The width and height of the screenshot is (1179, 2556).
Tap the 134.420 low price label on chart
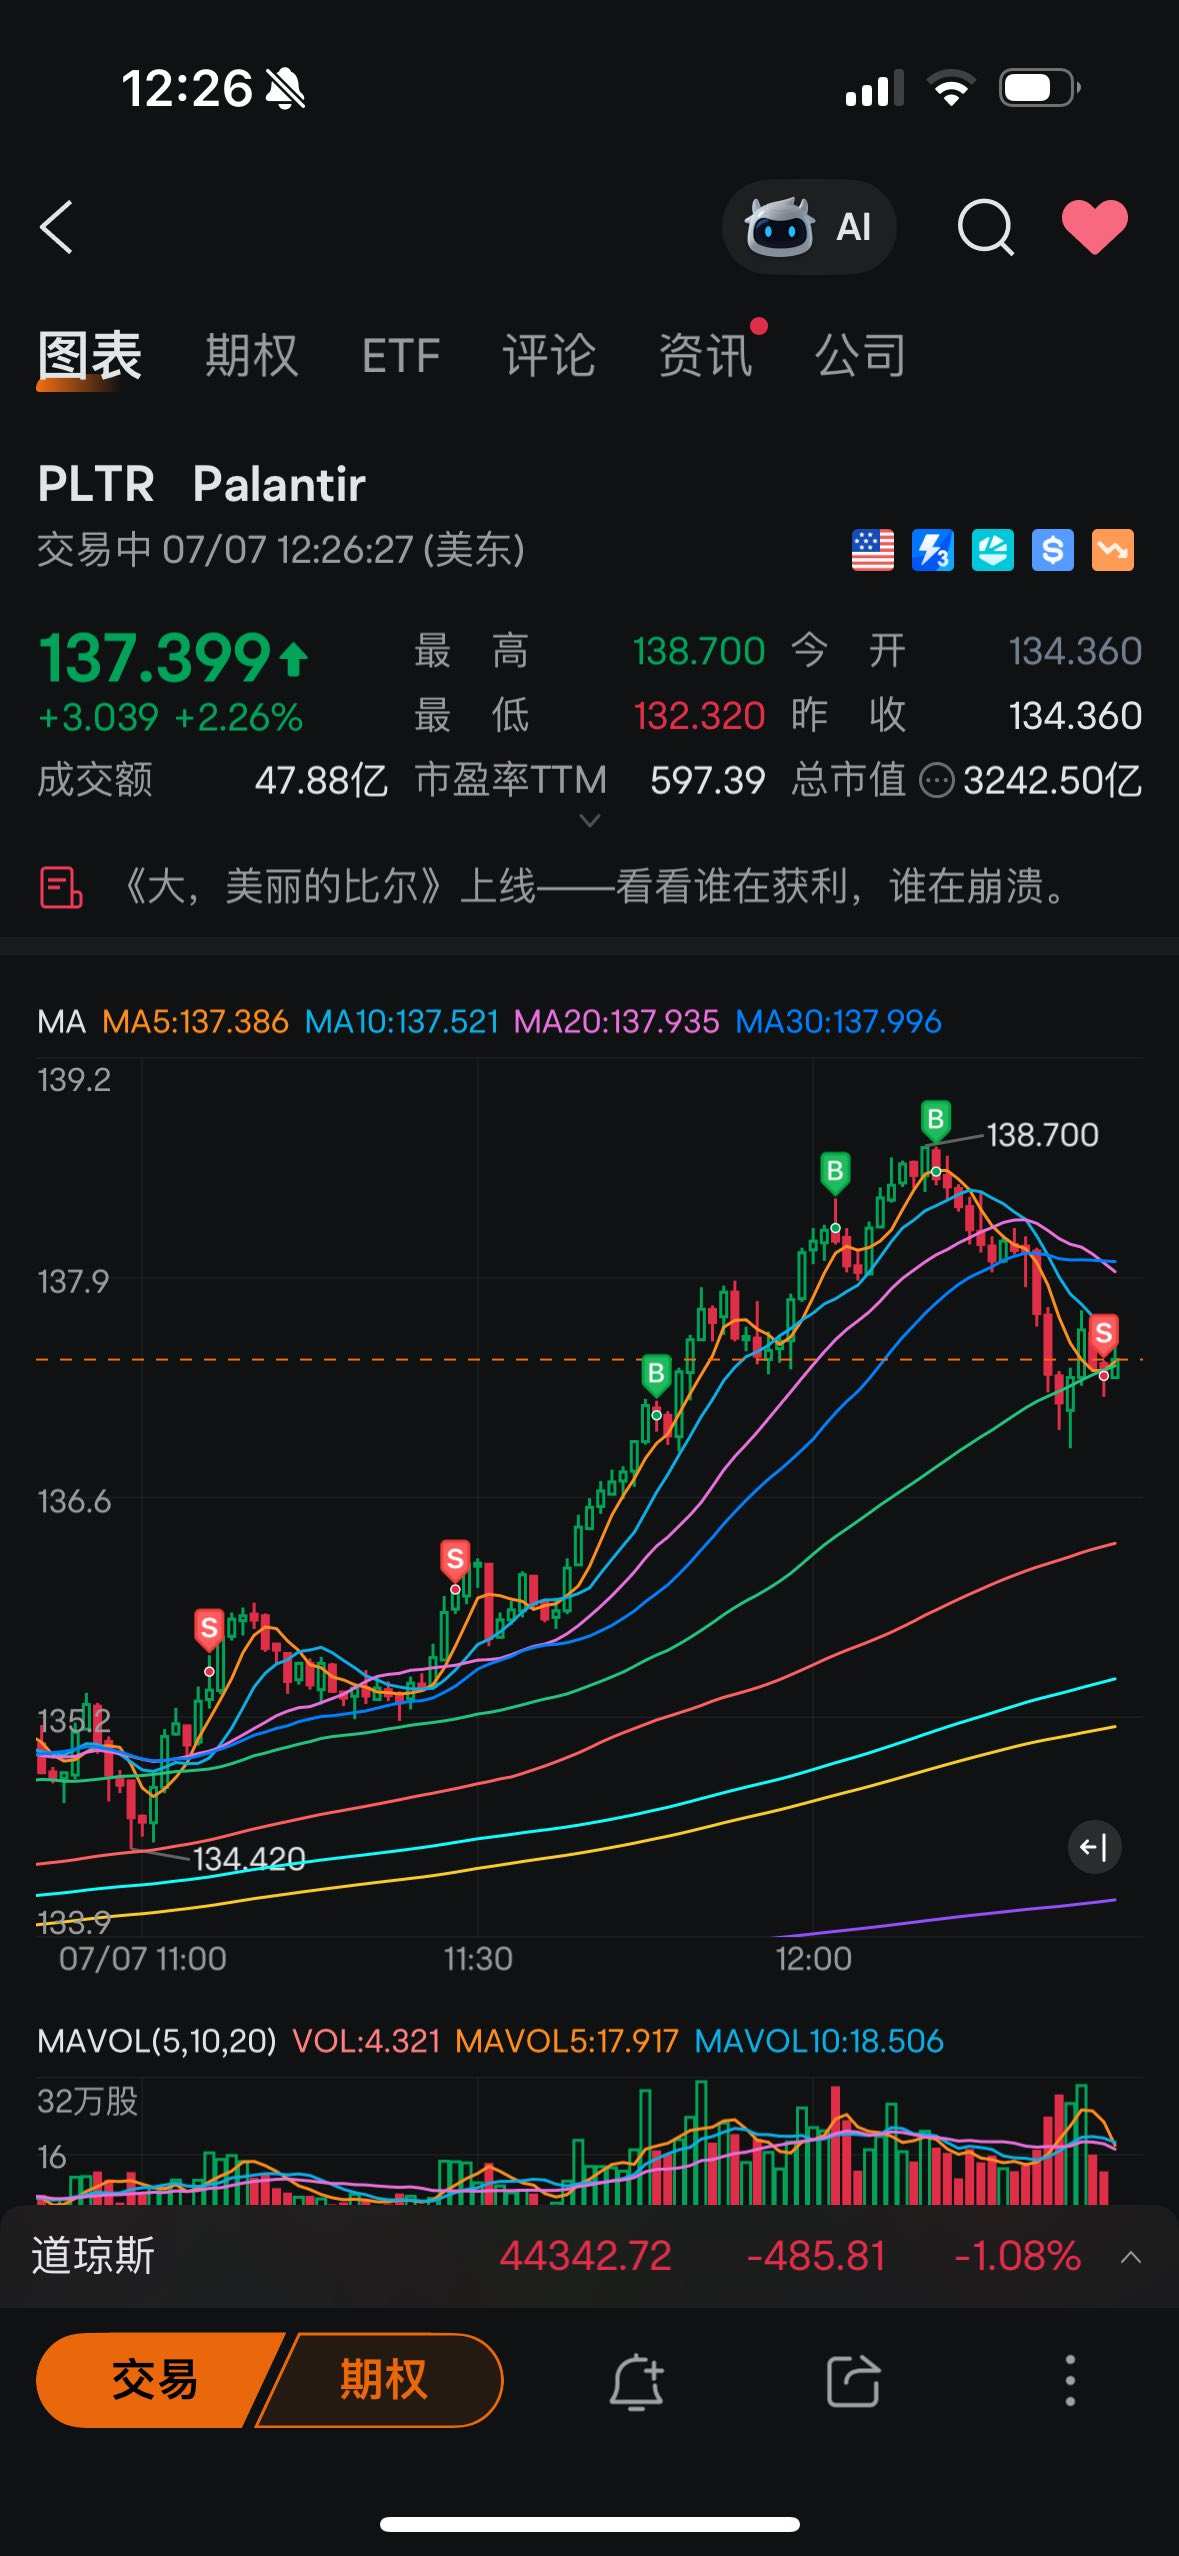coord(249,1859)
